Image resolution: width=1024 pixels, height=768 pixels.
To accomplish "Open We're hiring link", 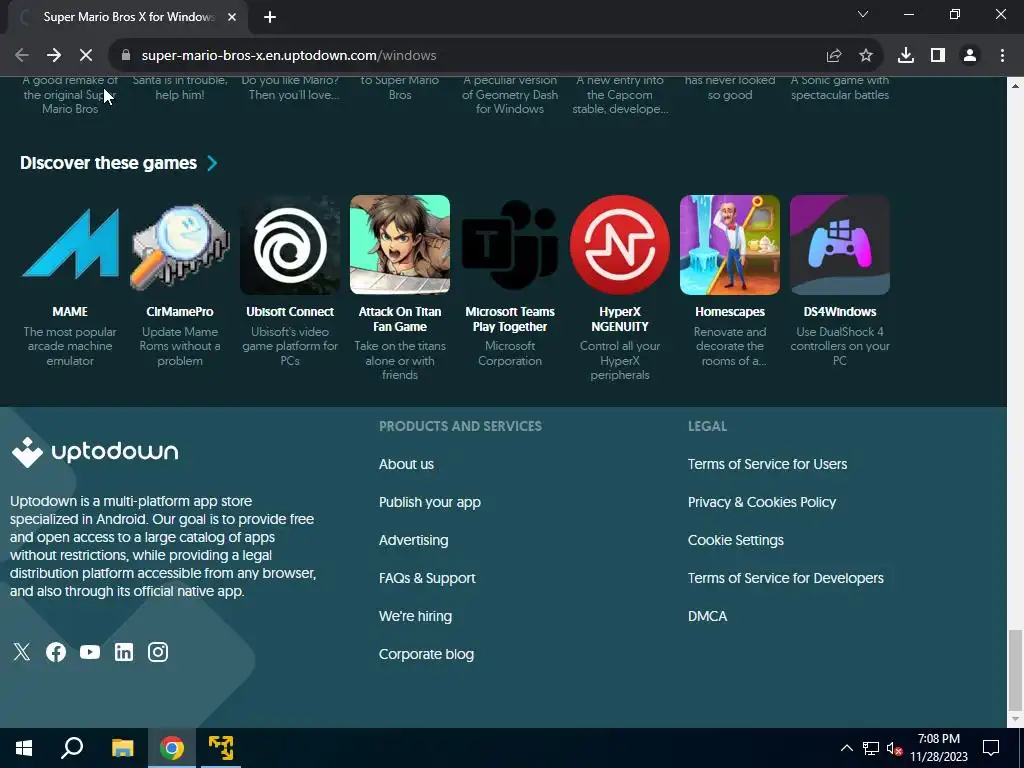I will [x=415, y=616].
